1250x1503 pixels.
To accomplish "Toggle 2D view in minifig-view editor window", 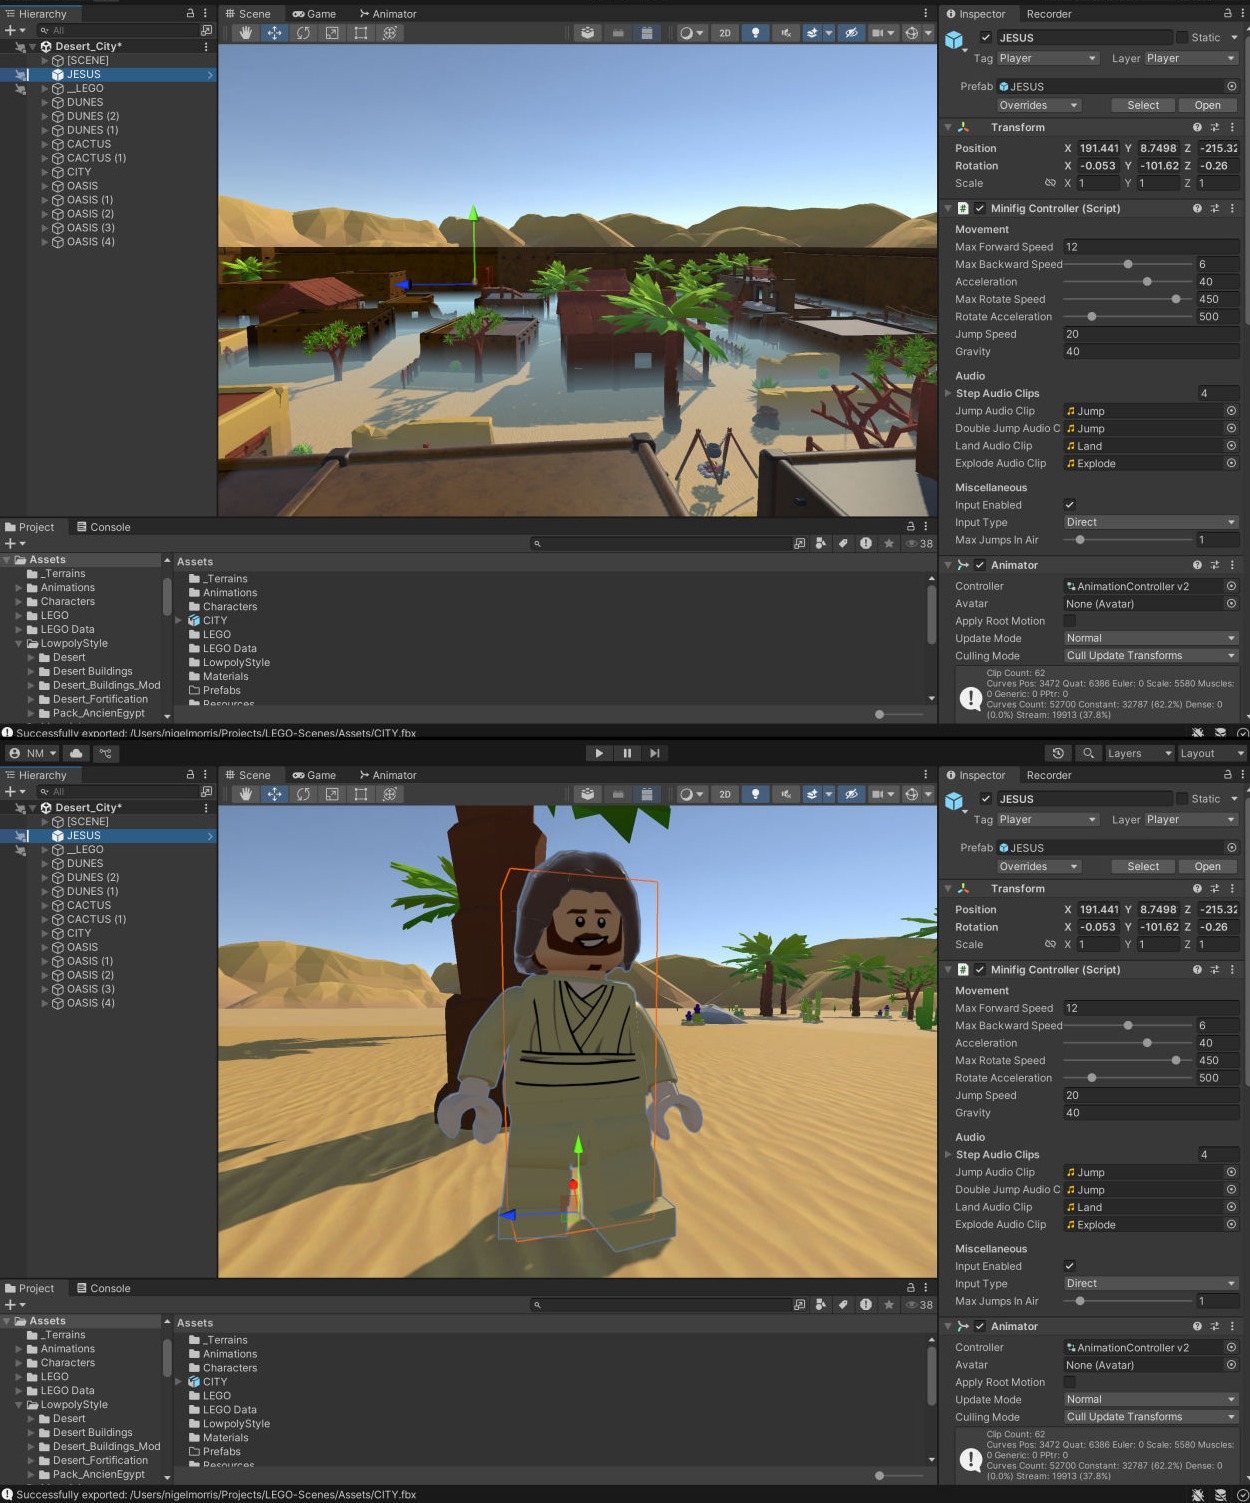I will [x=725, y=794].
